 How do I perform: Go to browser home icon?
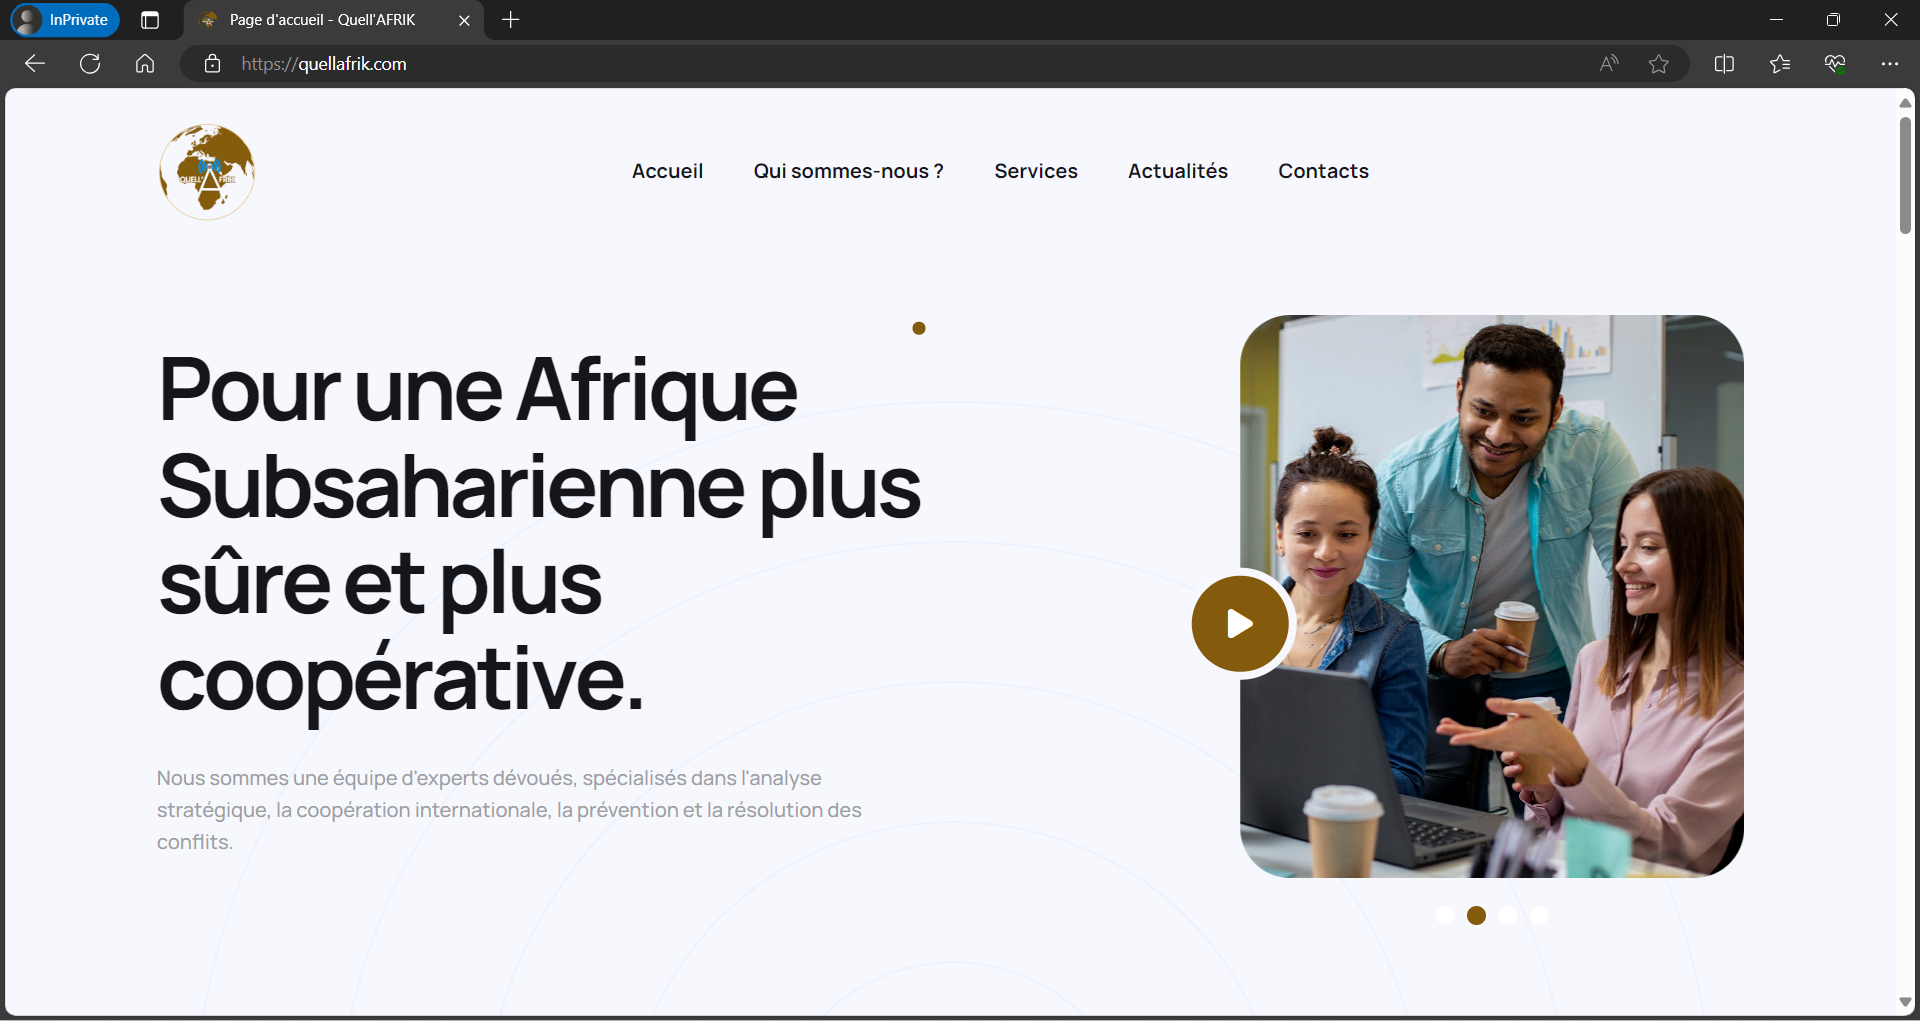145,64
